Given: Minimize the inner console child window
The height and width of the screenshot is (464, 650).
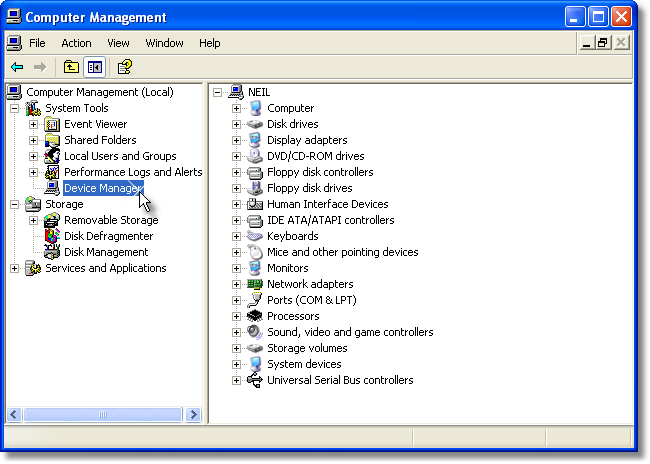Looking at the screenshot, I should (x=586, y=43).
